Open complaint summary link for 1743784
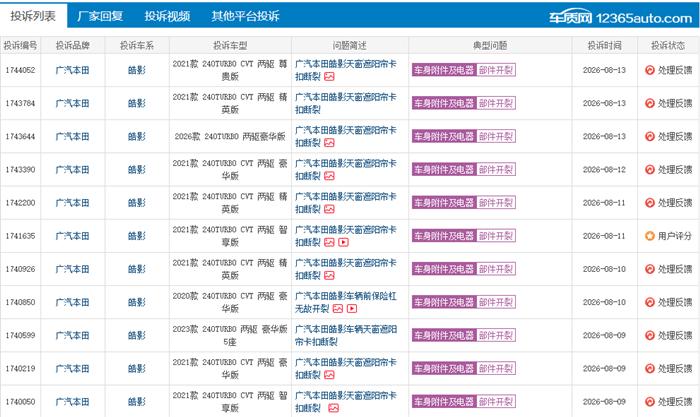700x417 pixels. click(346, 103)
